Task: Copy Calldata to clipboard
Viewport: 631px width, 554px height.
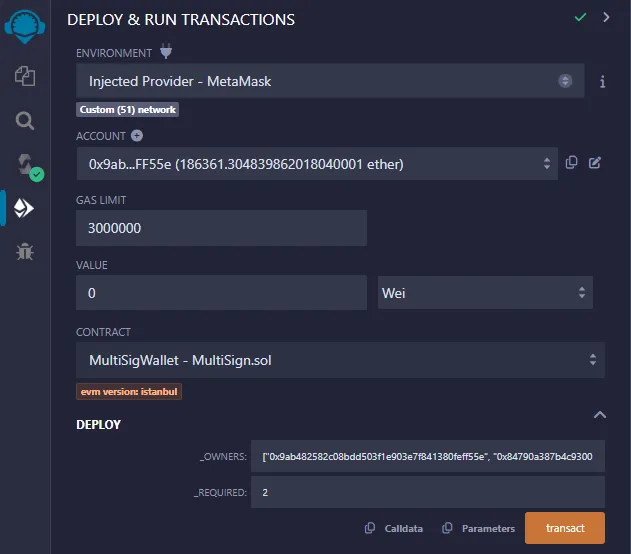Action: 398,529
